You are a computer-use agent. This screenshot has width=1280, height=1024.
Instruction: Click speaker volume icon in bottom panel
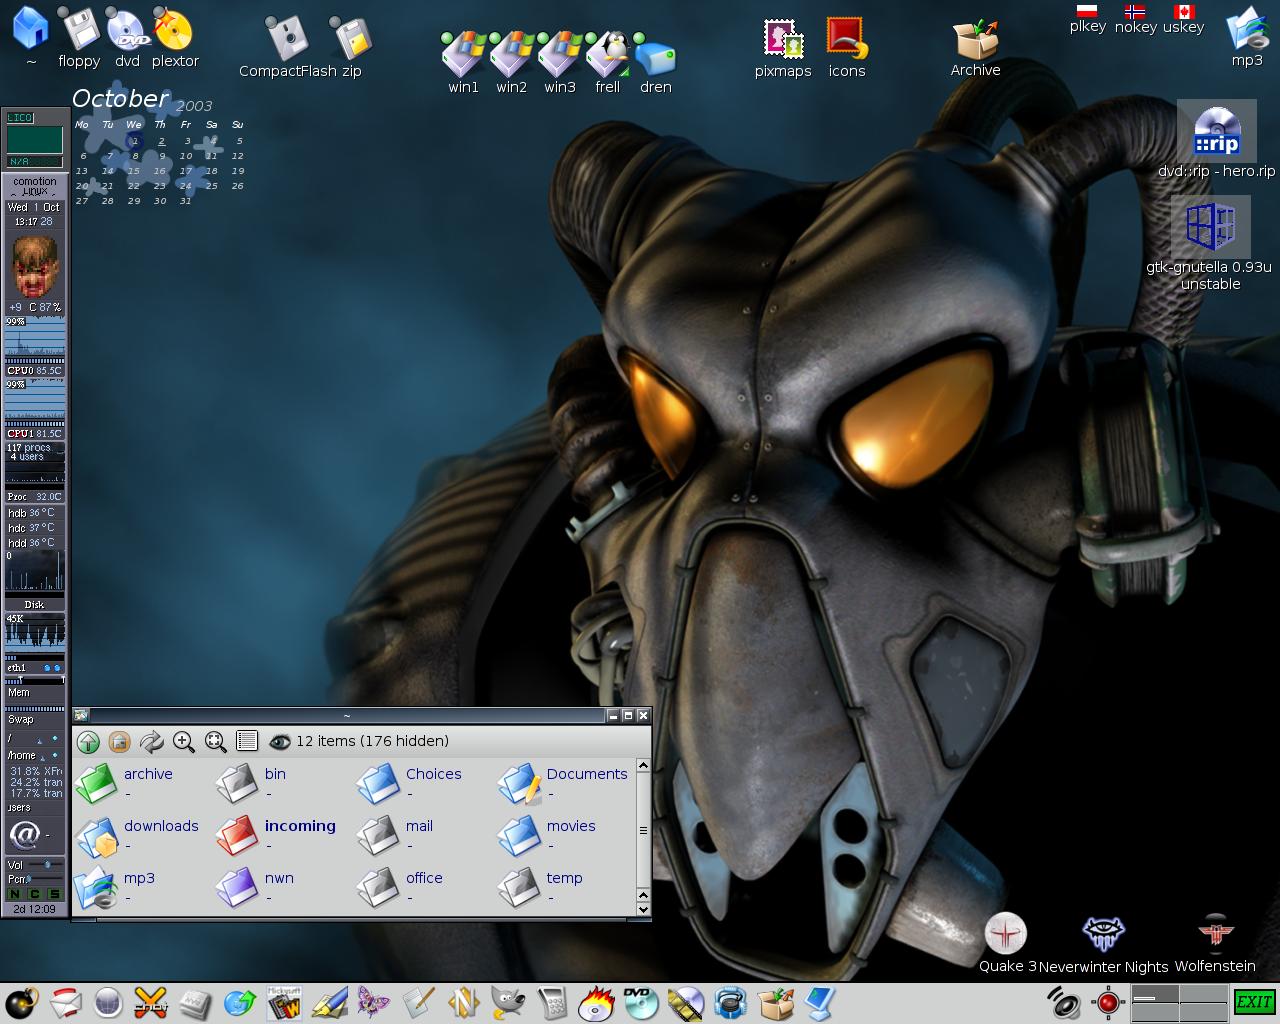(1064, 1002)
